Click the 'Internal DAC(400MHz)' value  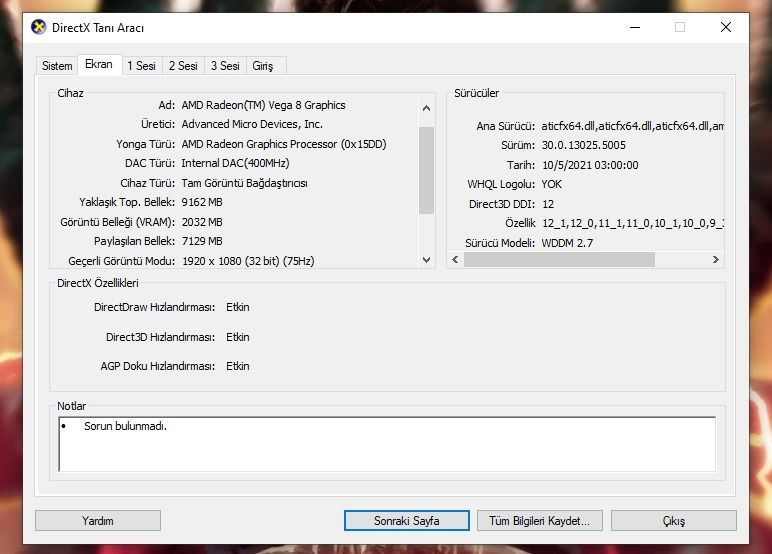coord(235,163)
